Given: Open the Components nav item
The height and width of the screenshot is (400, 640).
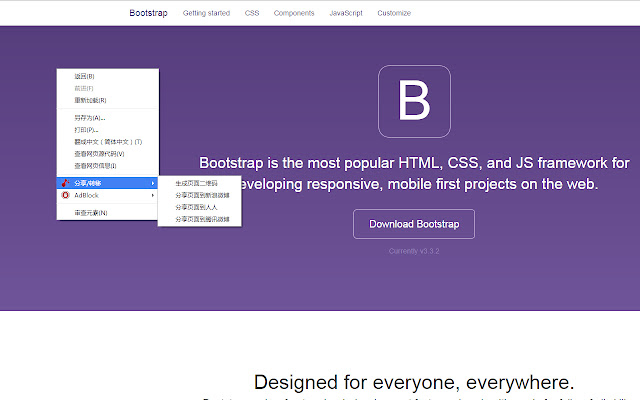Looking at the screenshot, I should [x=294, y=13].
